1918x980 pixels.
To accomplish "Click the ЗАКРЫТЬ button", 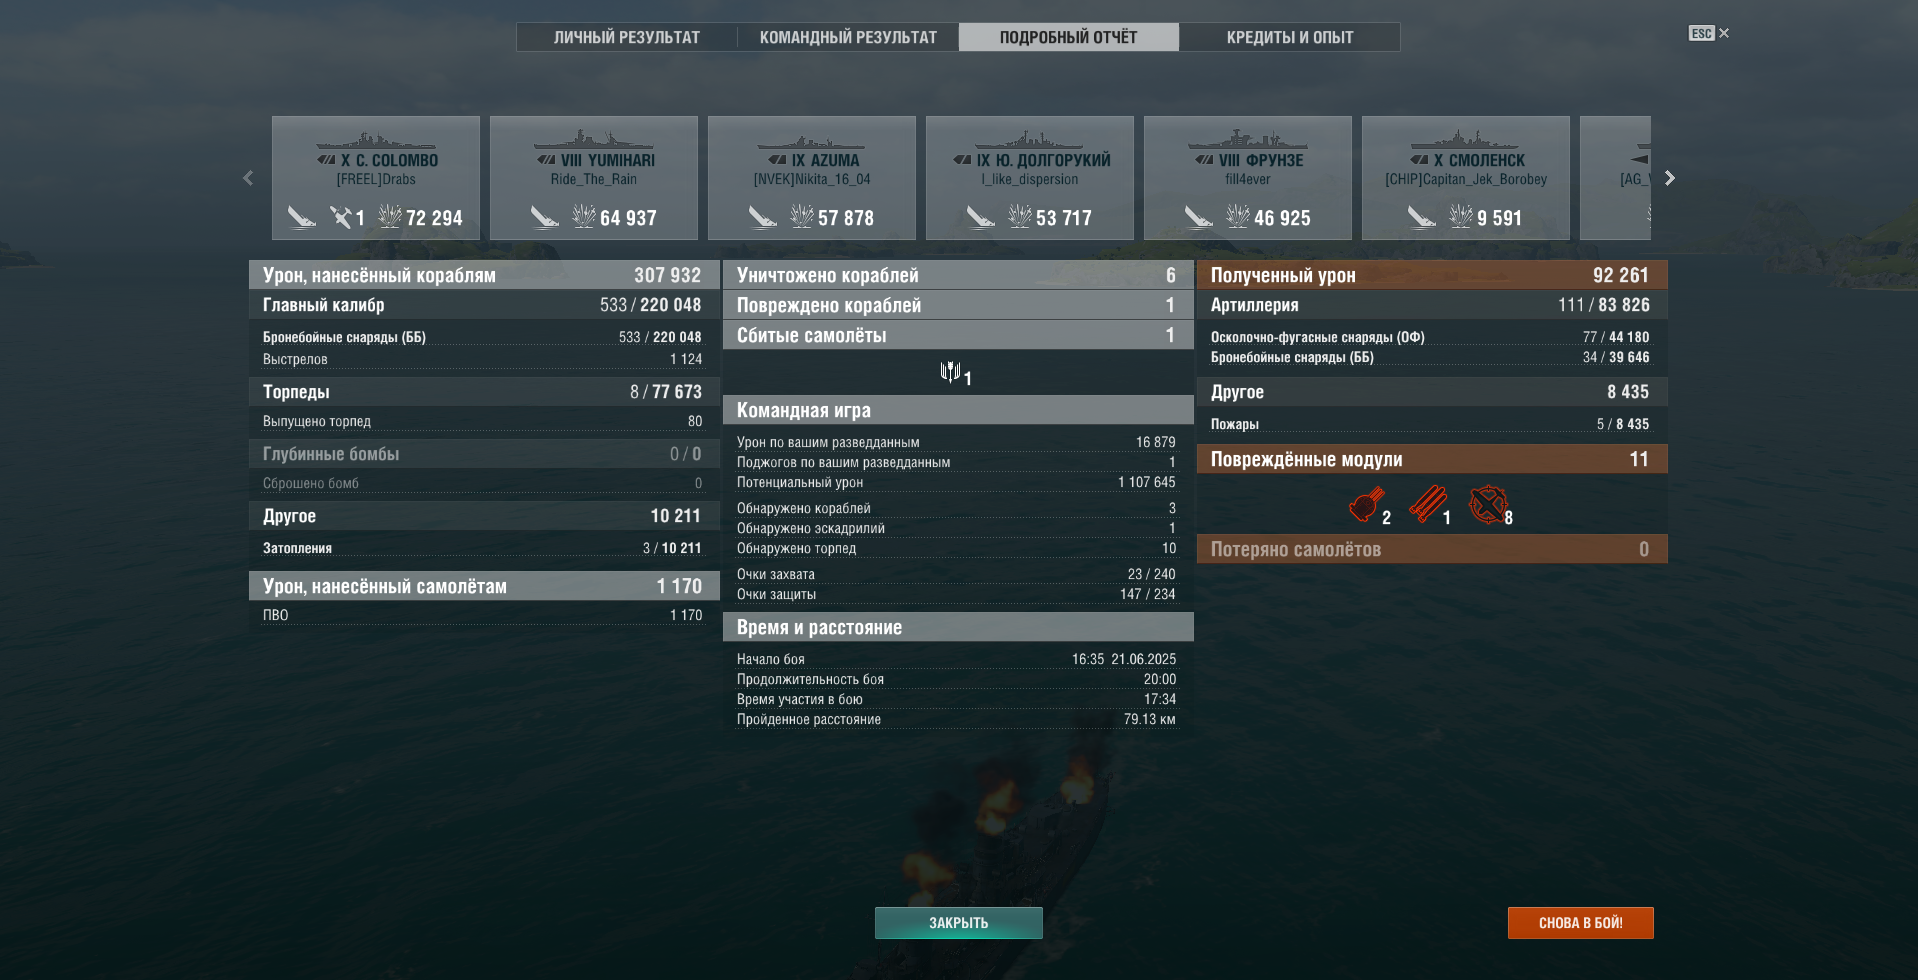I will click(959, 923).
